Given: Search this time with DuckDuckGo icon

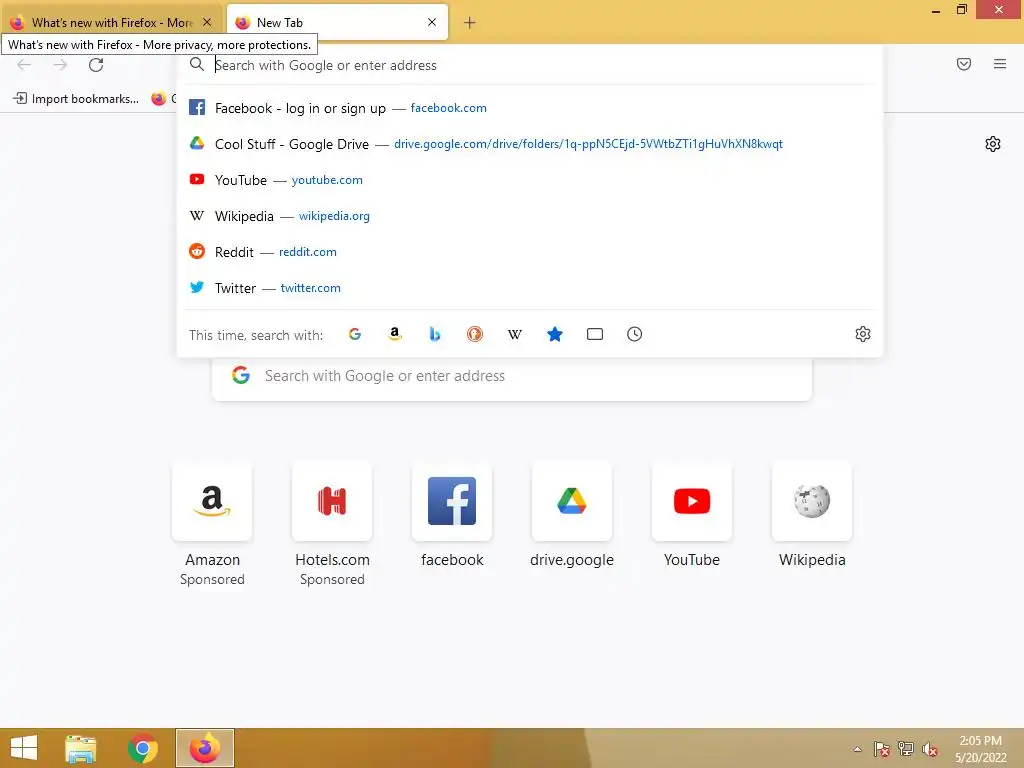Looking at the screenshot, I should tap(475, 334).
